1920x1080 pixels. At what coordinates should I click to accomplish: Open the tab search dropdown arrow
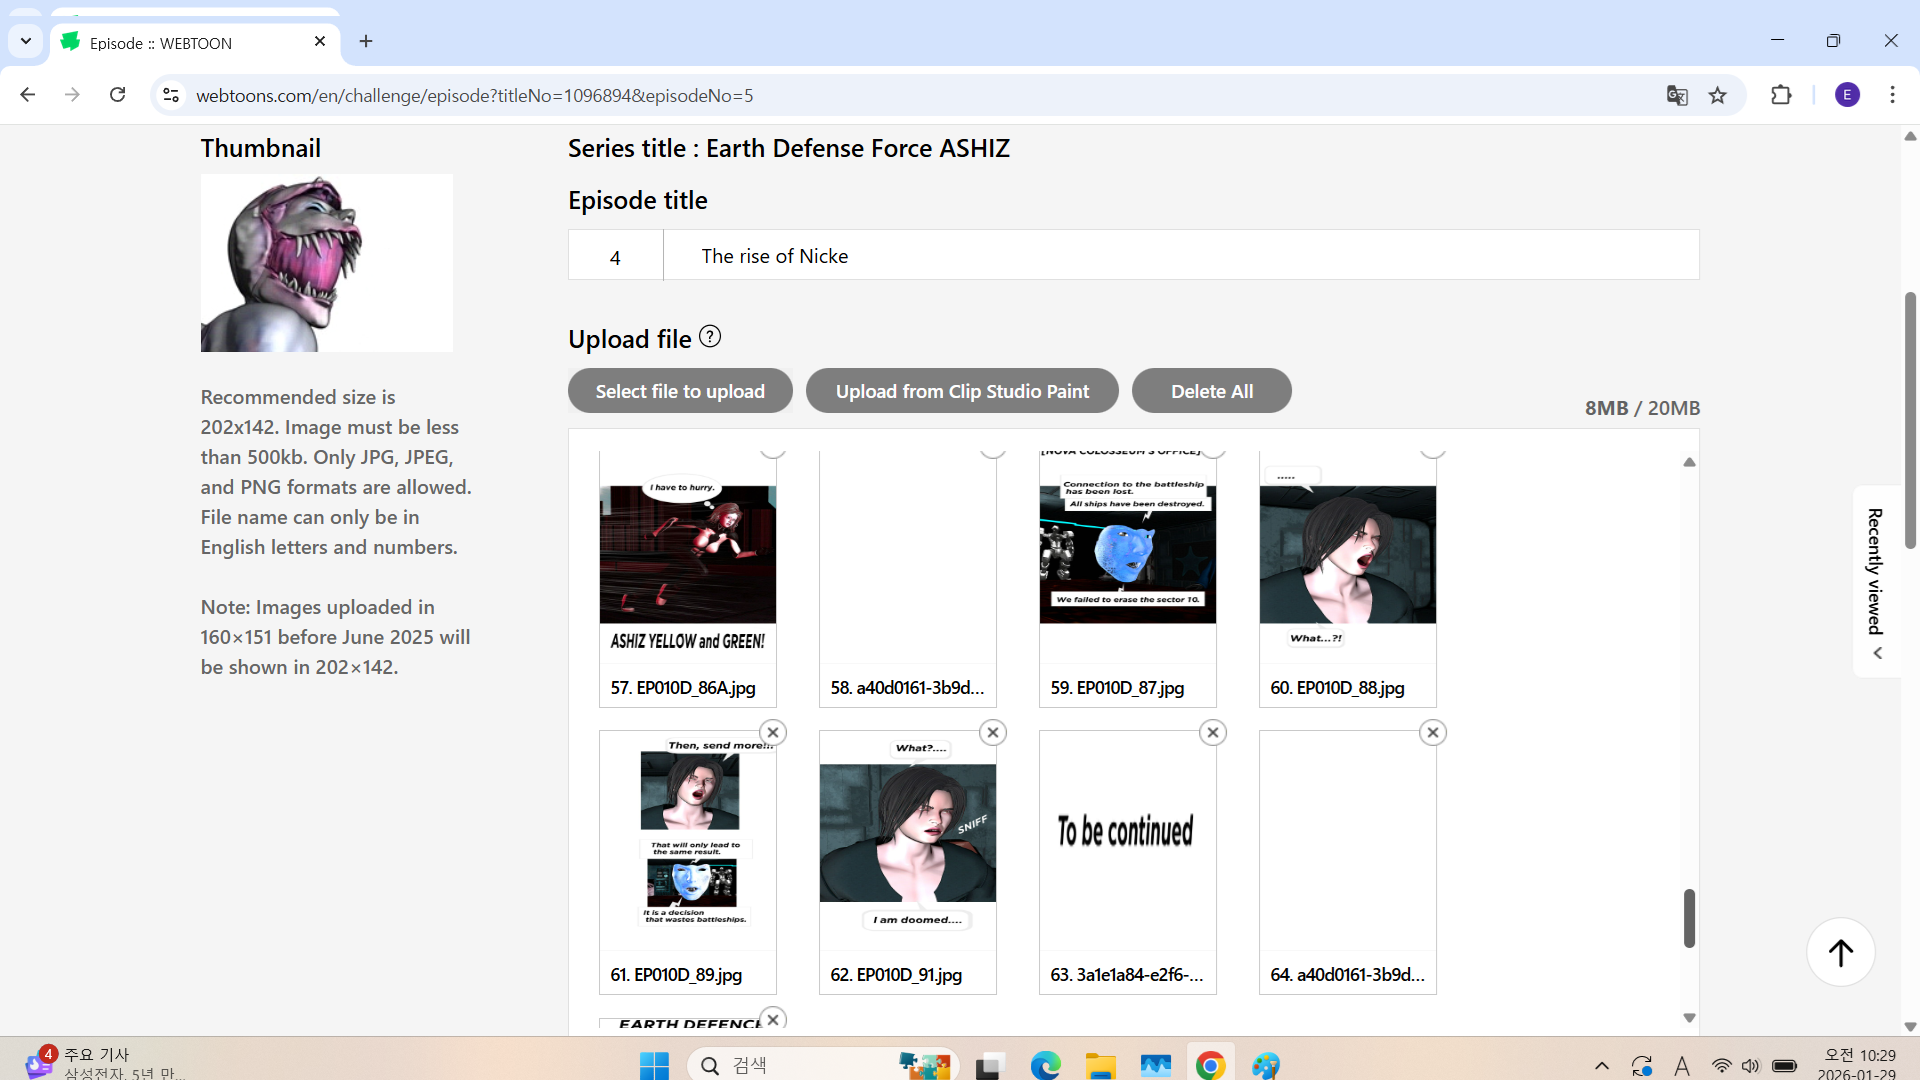coord(26,41)
